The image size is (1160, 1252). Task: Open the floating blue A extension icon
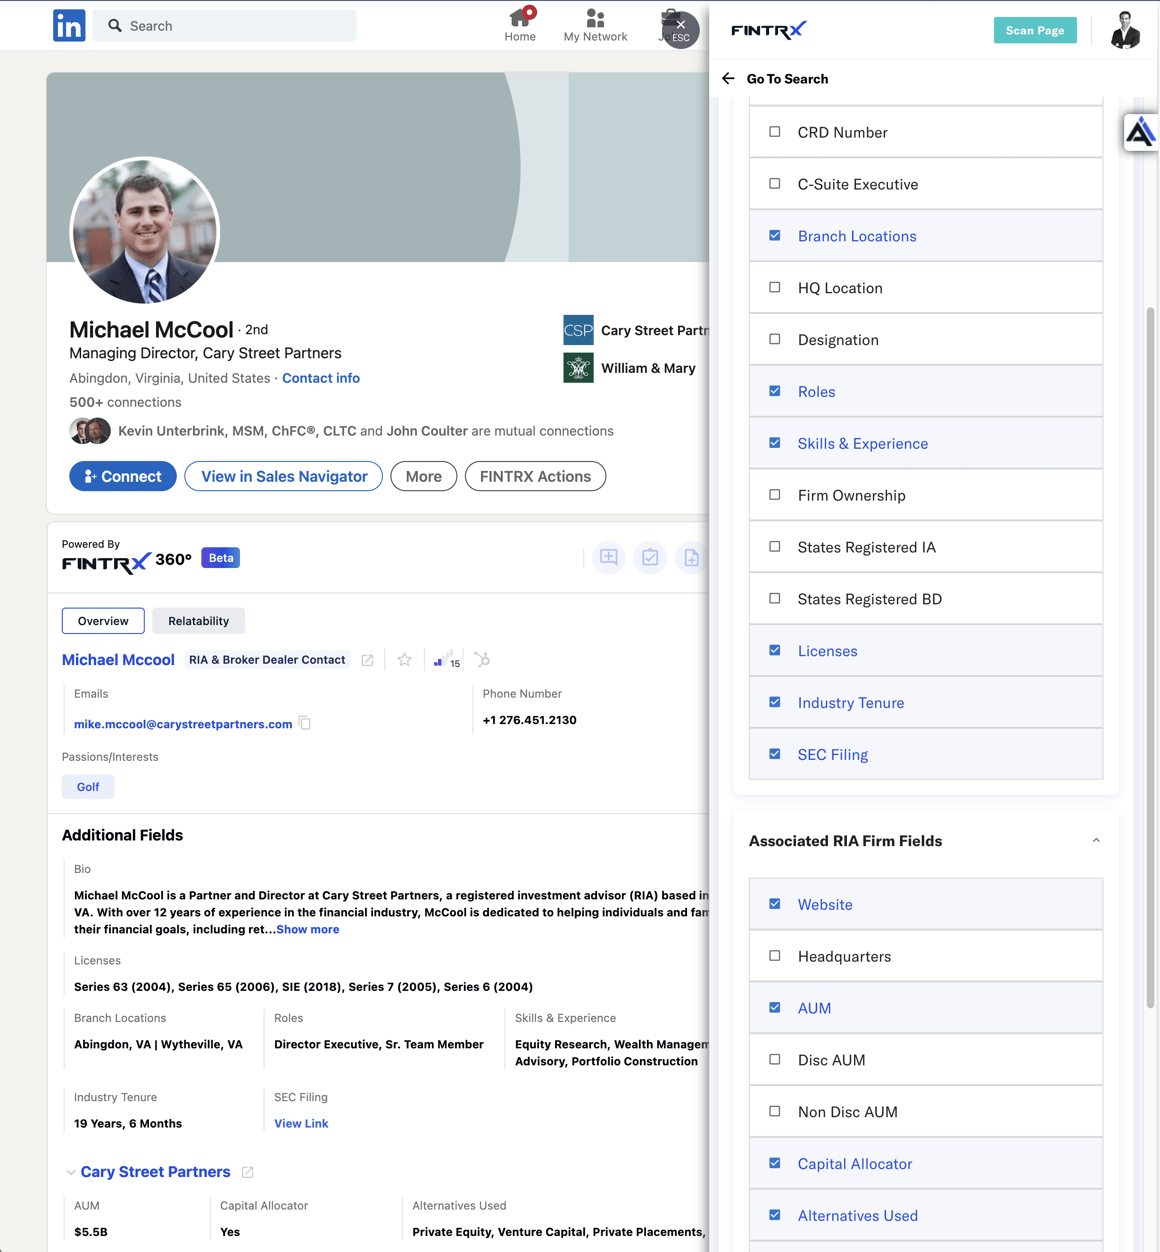(1140, 132)
